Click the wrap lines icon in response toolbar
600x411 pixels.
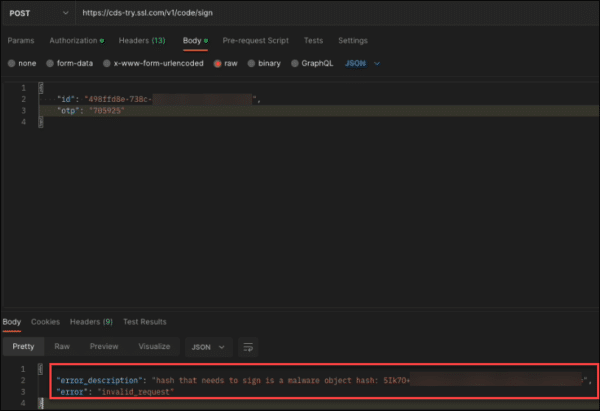(x=248, y=347)
